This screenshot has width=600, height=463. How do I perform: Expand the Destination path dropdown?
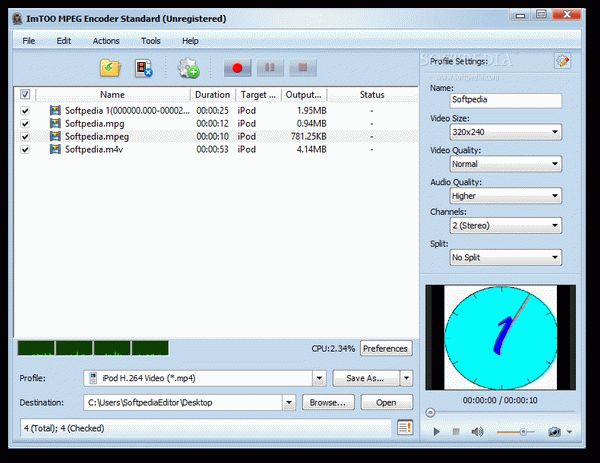coord(289,403)
